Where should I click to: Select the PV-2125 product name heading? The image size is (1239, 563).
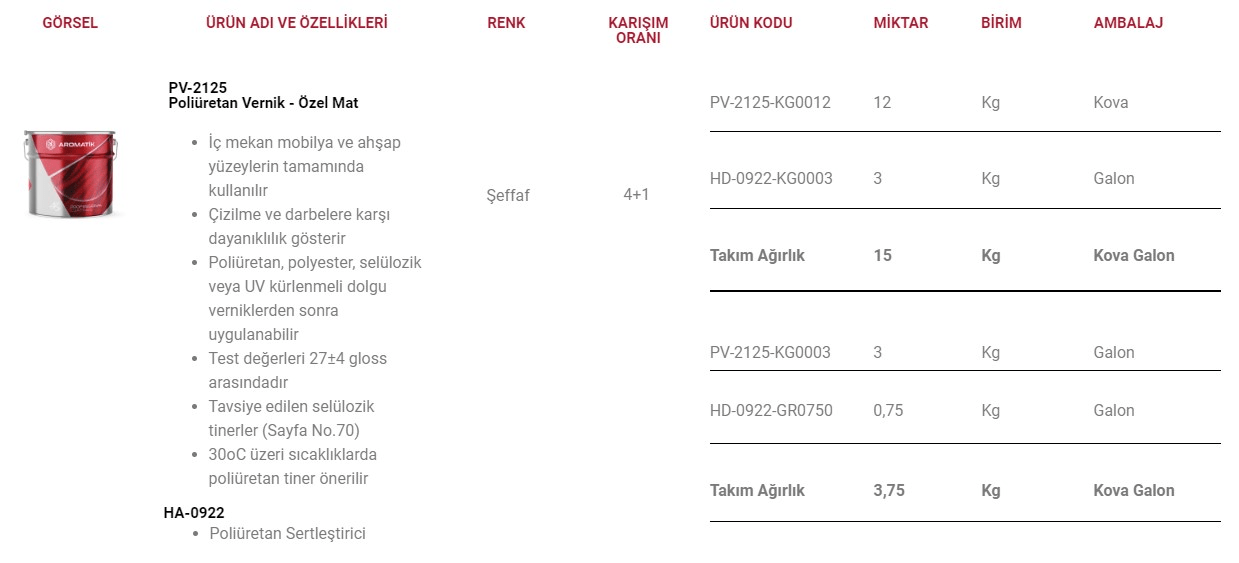coord(263,95)
